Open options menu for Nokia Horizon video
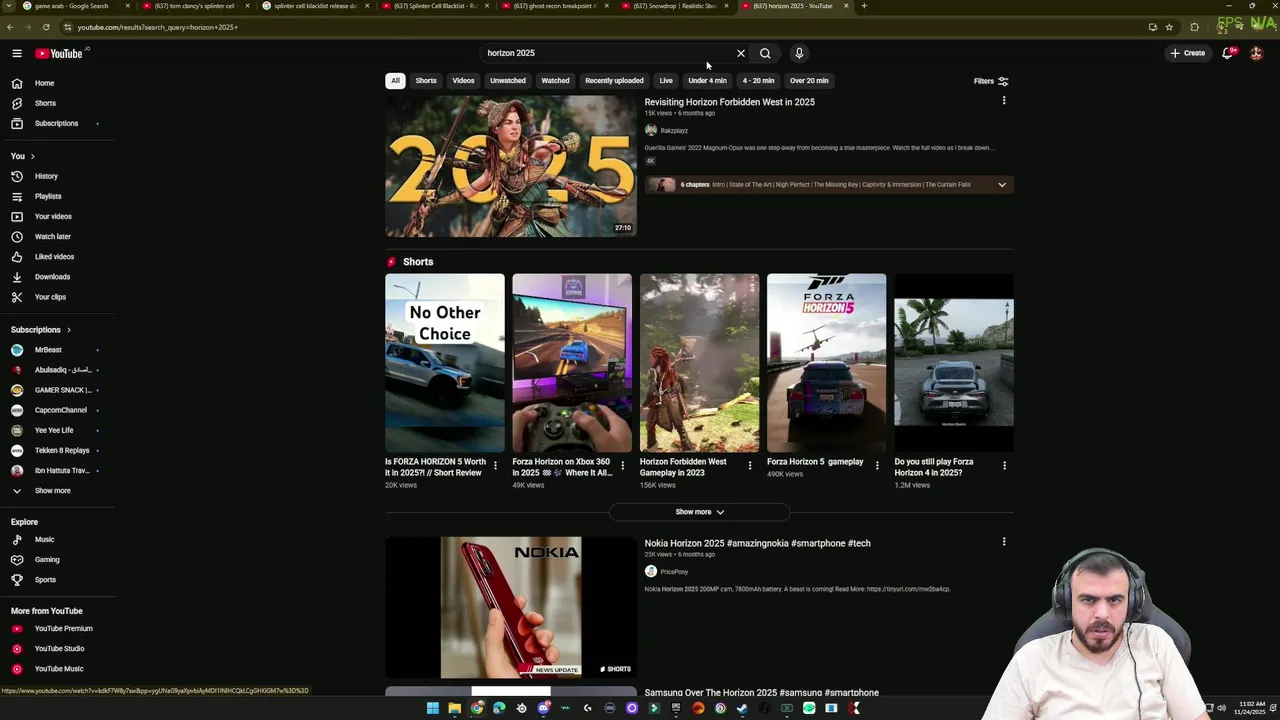 pyautogui.click(x=1004, y=542)
